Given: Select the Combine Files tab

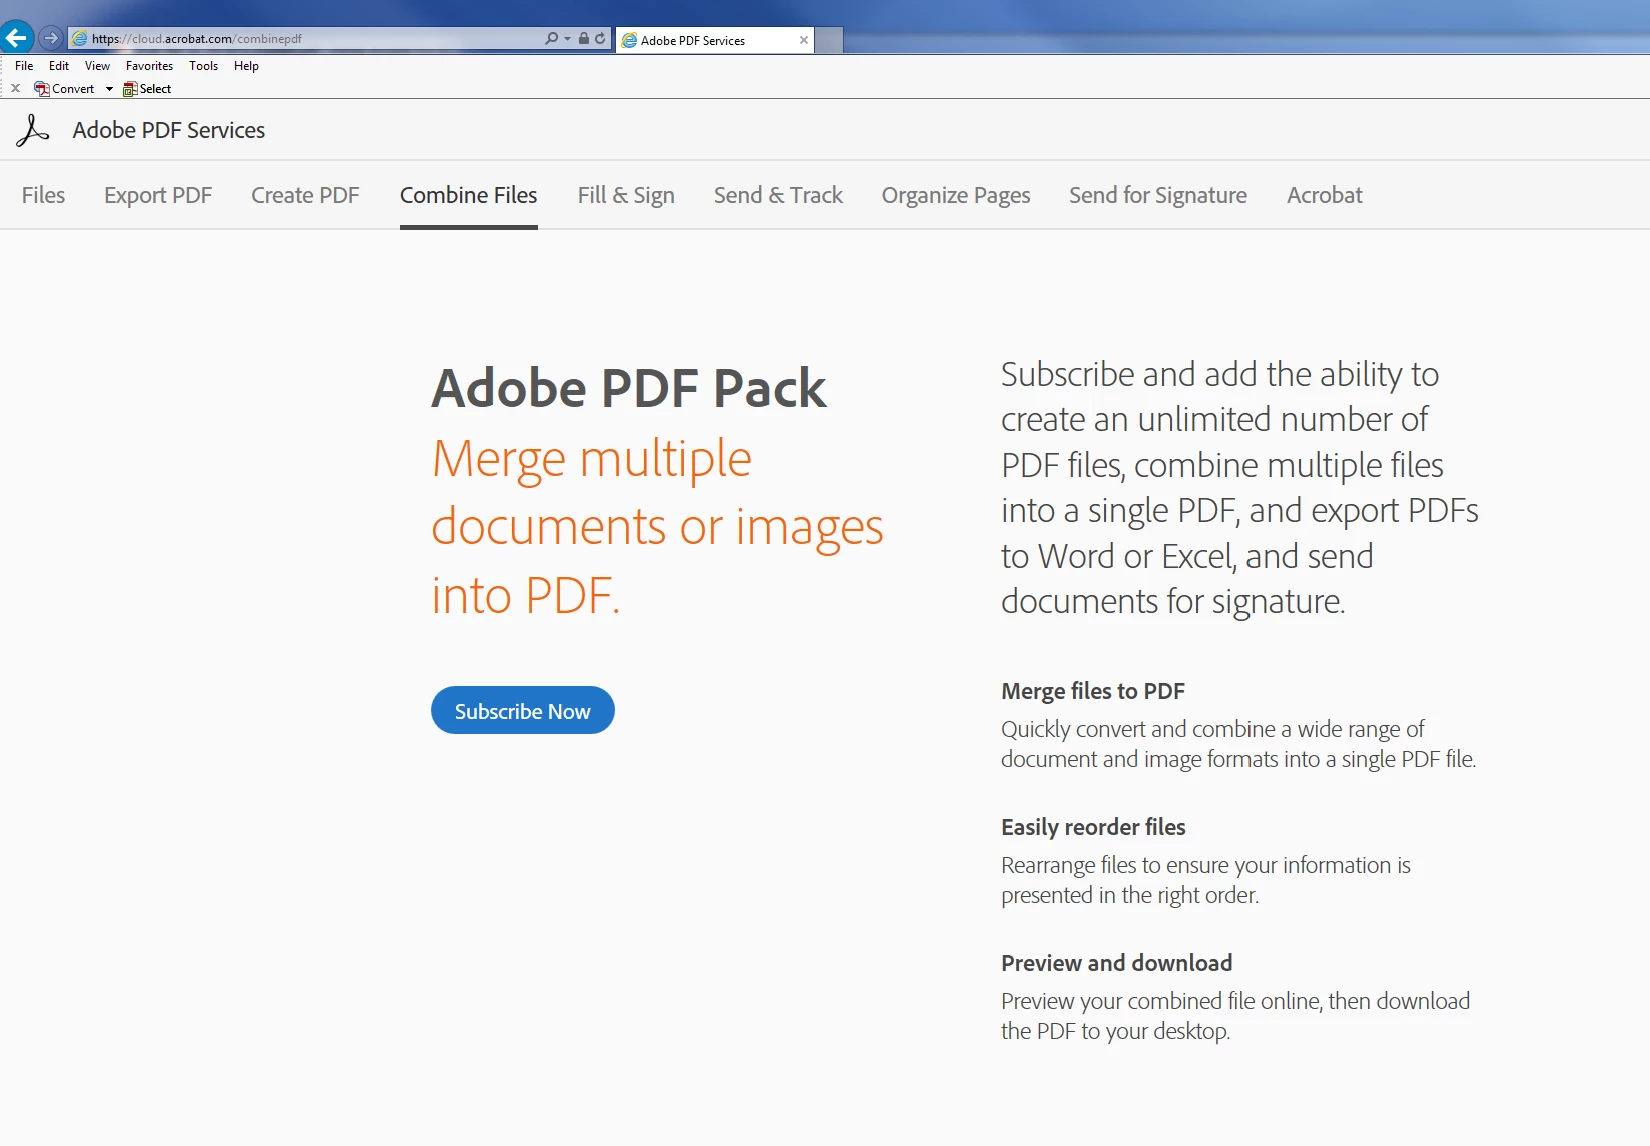Looking at the screenshot, I should pos(469,195).
